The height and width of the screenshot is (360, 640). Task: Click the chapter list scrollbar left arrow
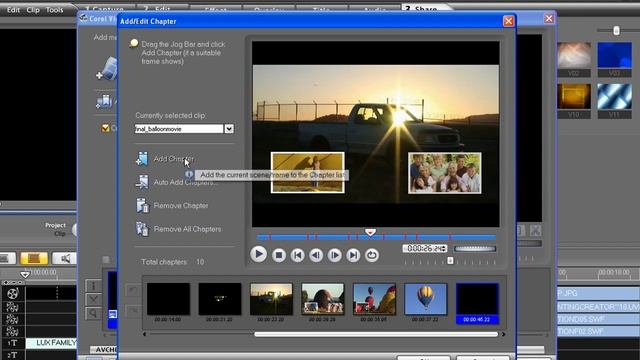(x=144, y=334)
